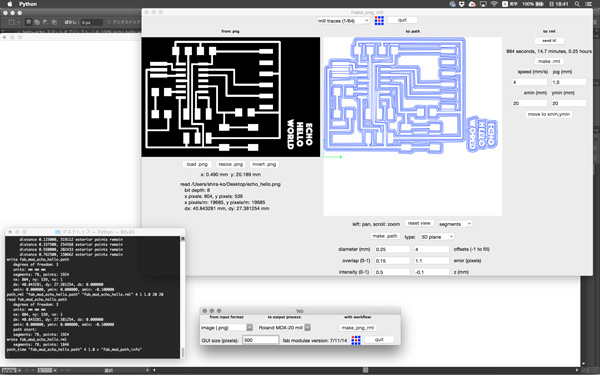Open the Apple menu
Image resolution: width=600 pixels, height=375 pixels.
click(x=10, y=4)
